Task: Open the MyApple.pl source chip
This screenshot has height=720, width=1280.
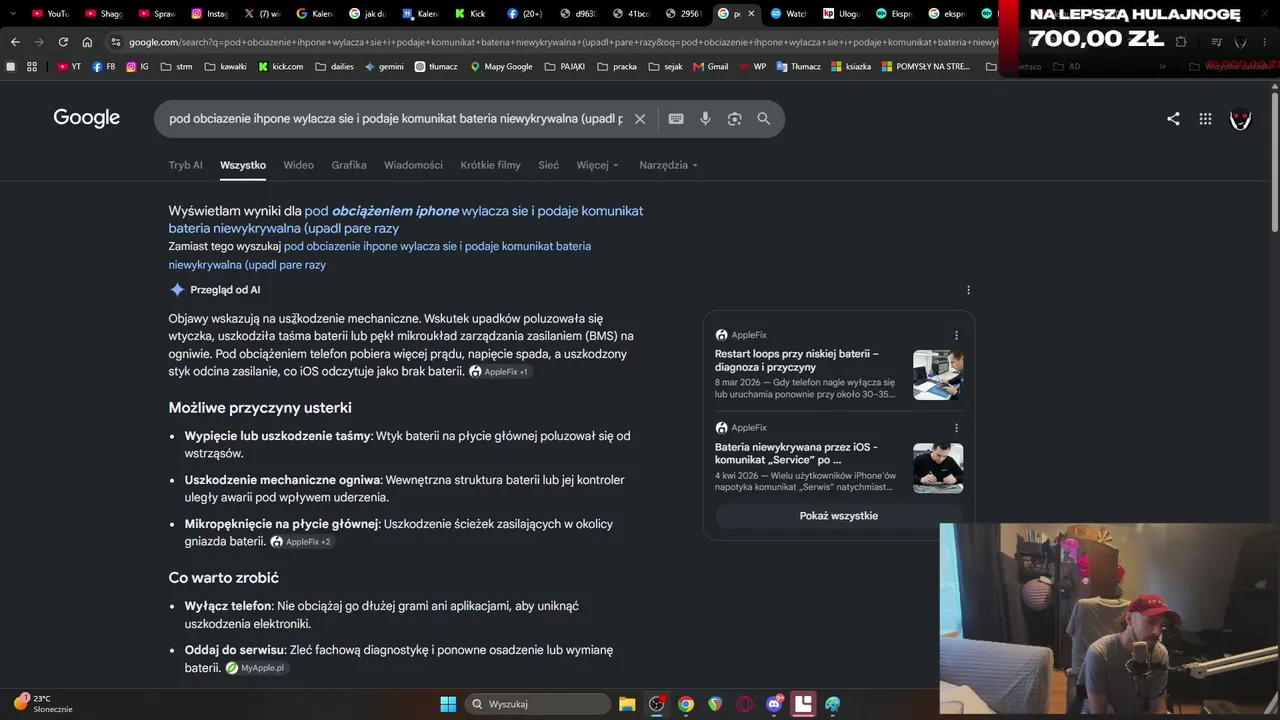Action: click(256, 668)
